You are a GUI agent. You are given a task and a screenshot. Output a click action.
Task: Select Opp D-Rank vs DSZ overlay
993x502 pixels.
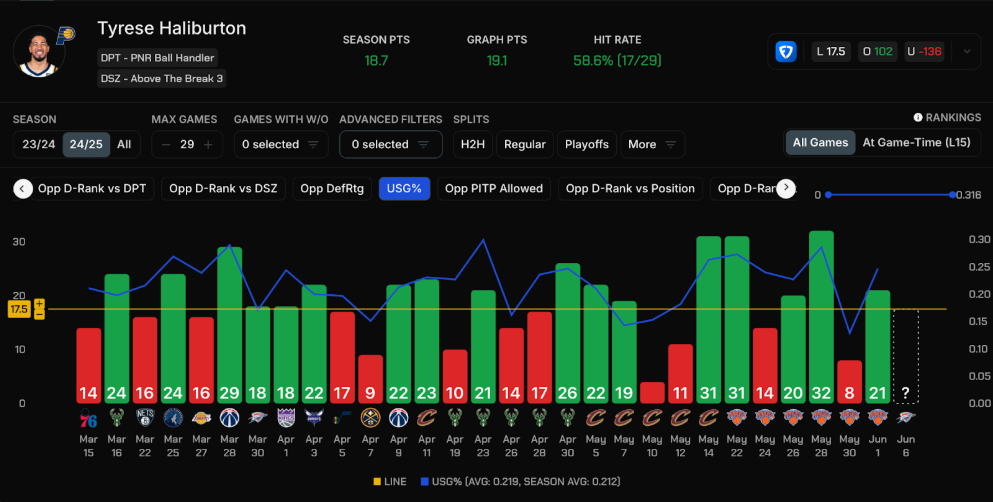click(223, 189)
